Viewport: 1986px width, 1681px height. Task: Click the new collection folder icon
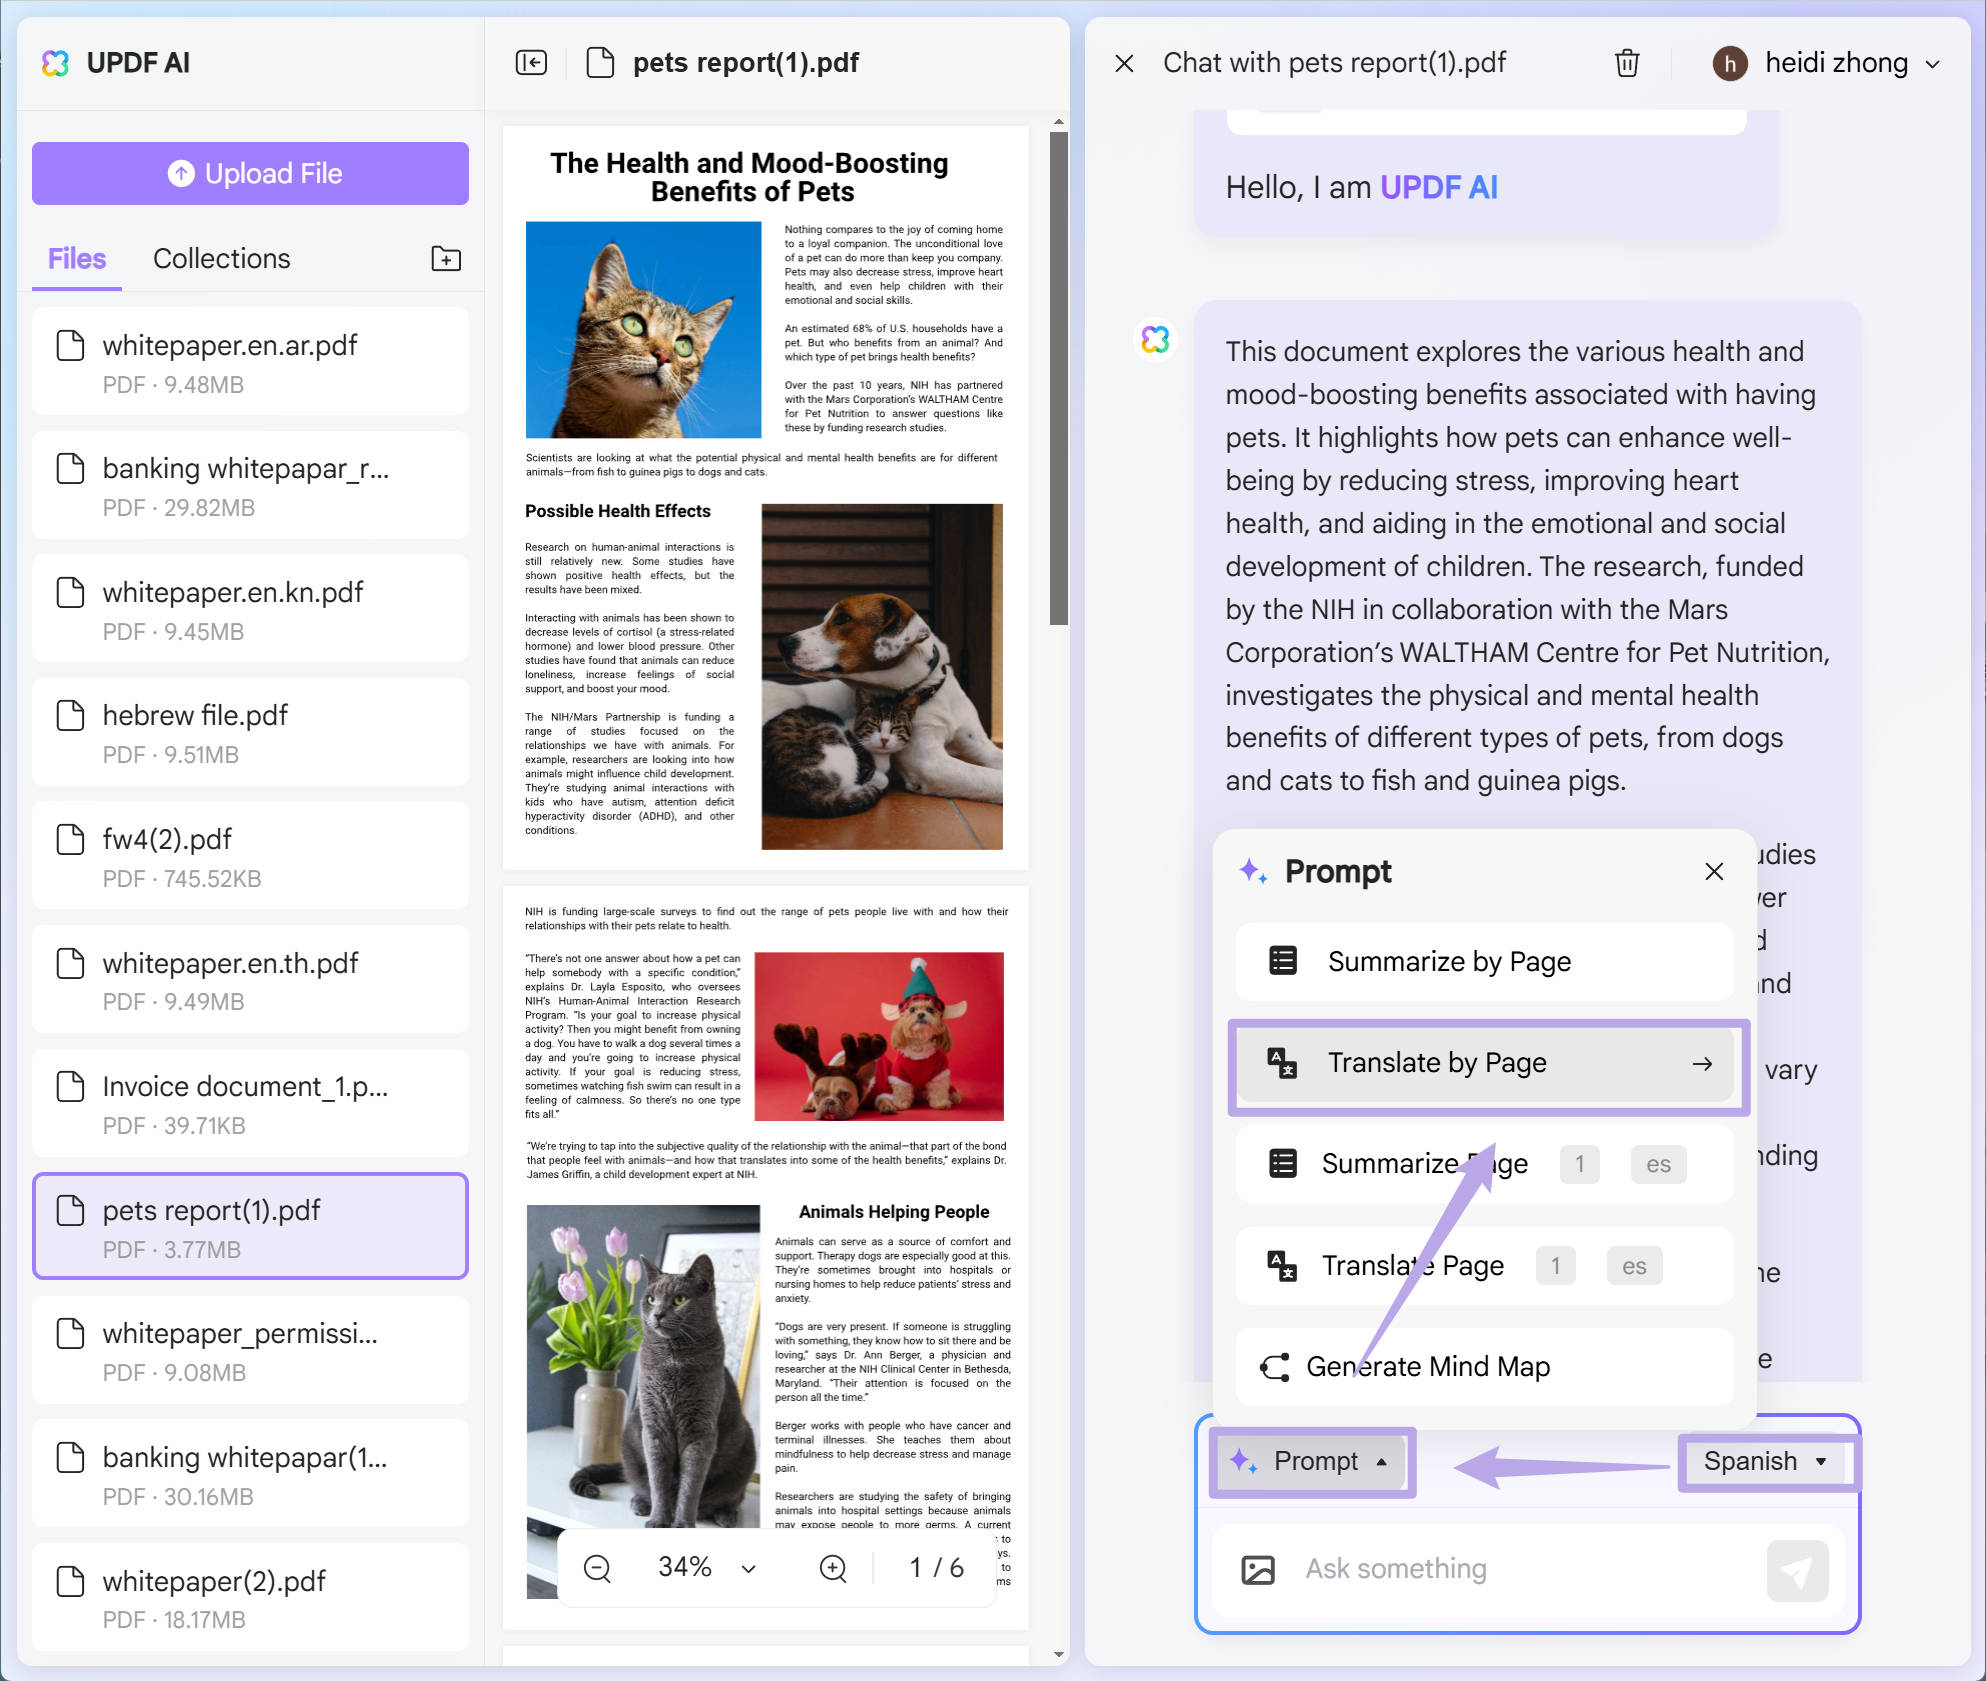pos(446,259)
